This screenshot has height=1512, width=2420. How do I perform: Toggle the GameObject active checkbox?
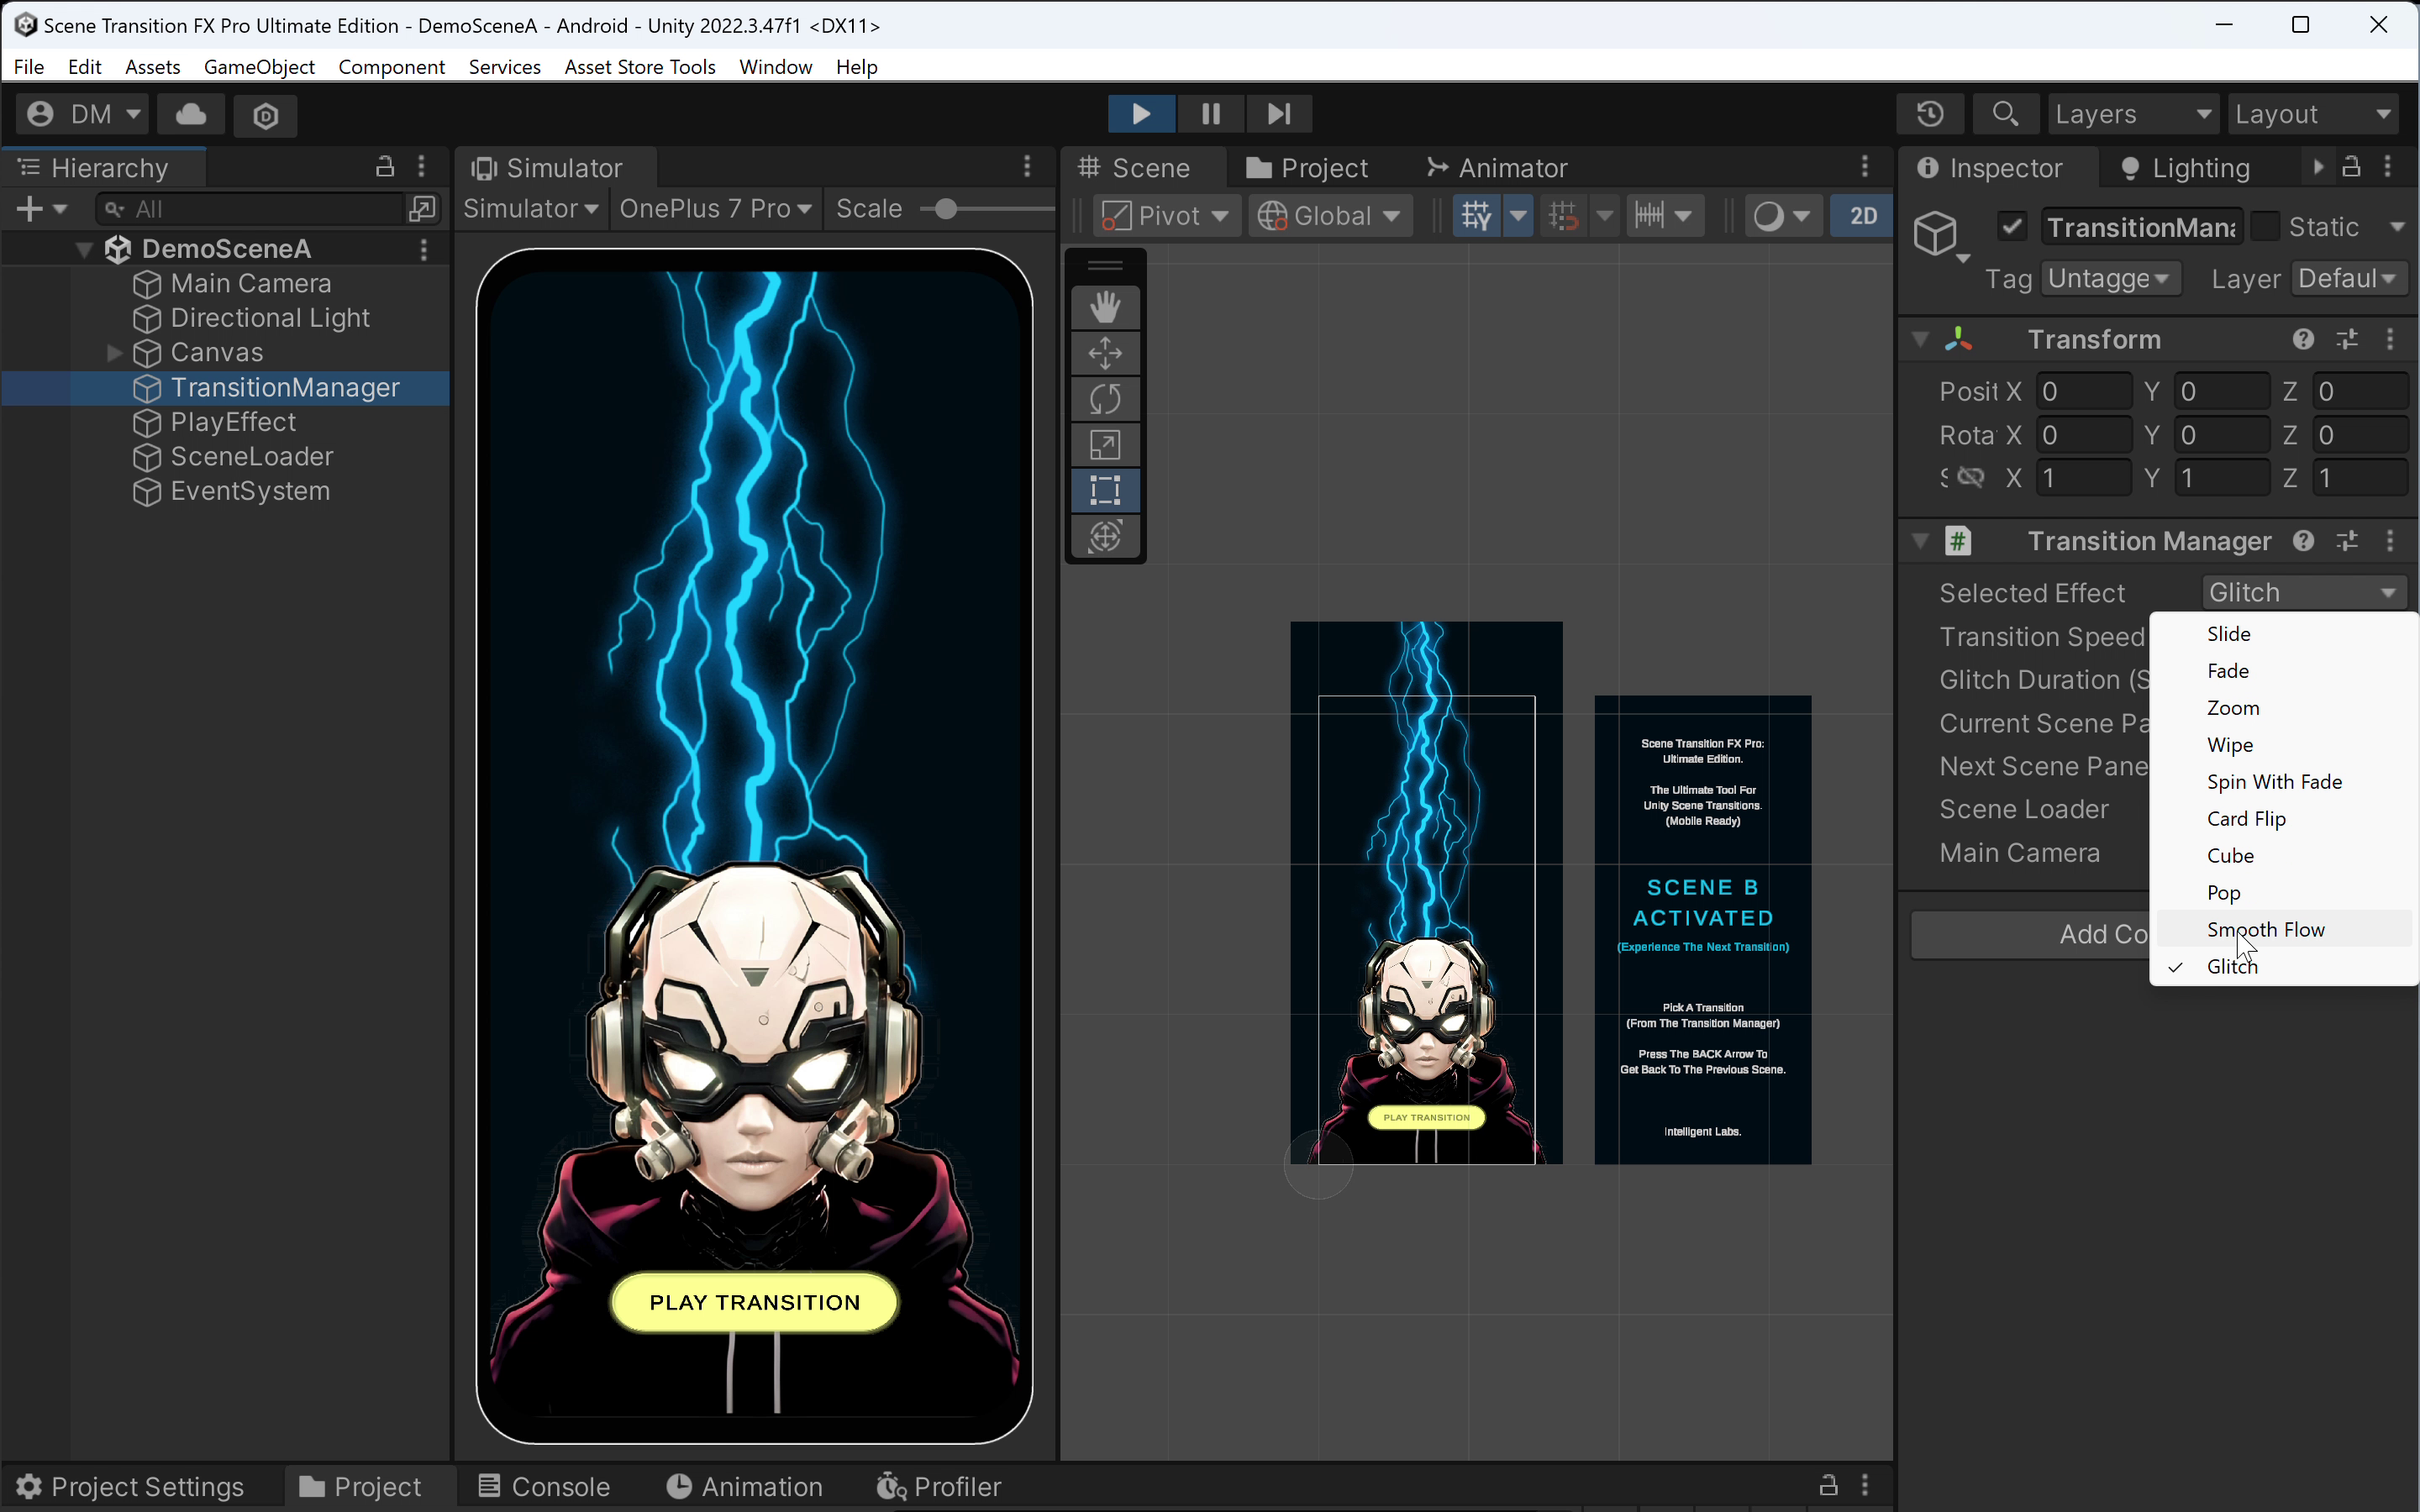2012,227
